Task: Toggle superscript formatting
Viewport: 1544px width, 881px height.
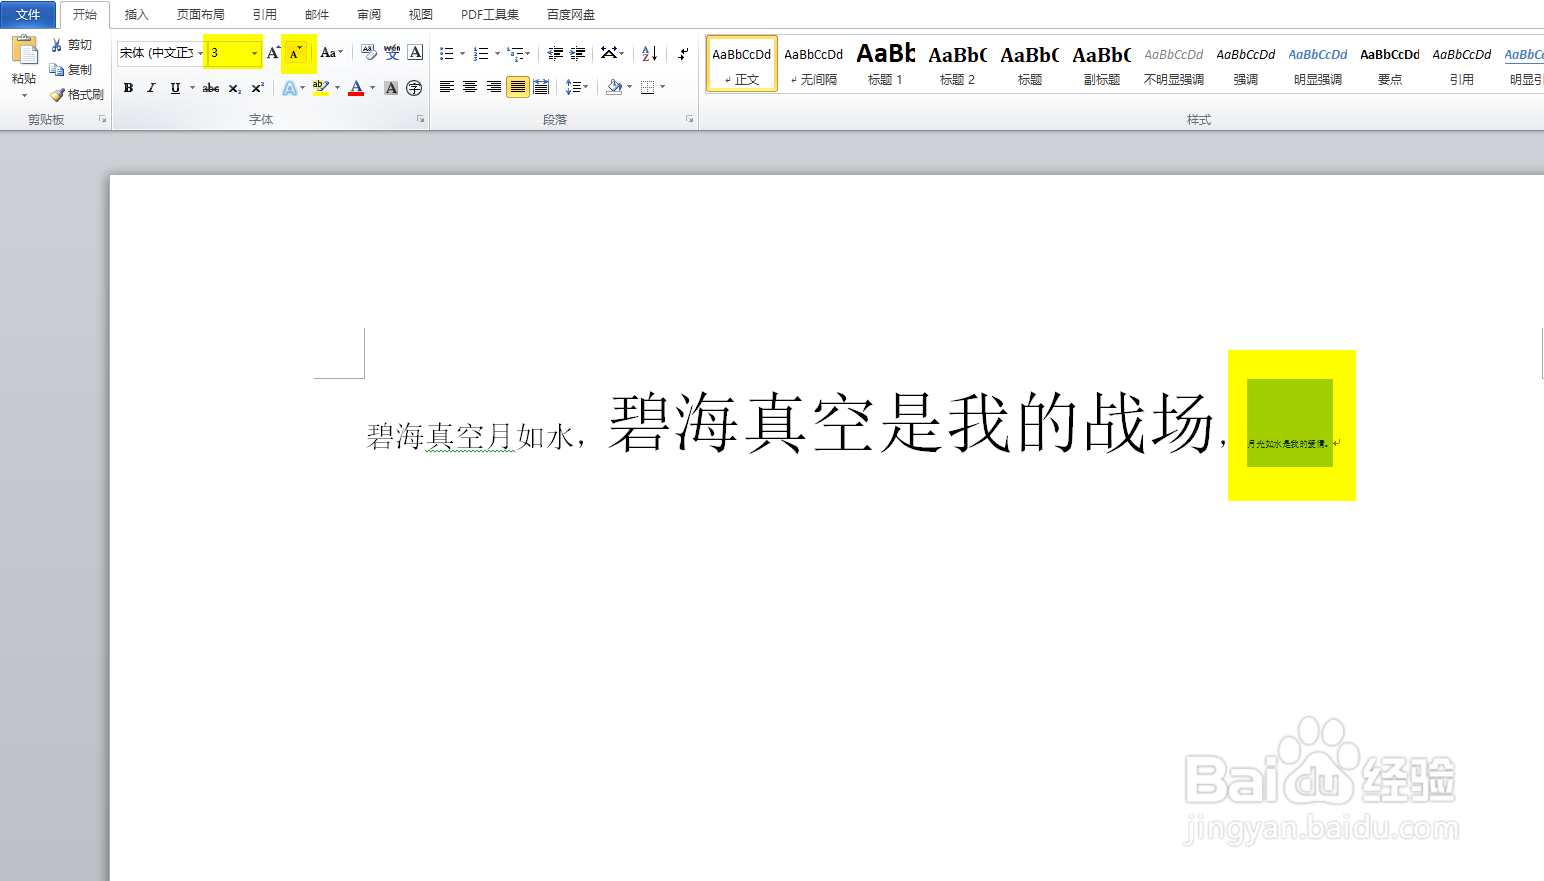Action: pyautogui.click(x=257, y=88)
